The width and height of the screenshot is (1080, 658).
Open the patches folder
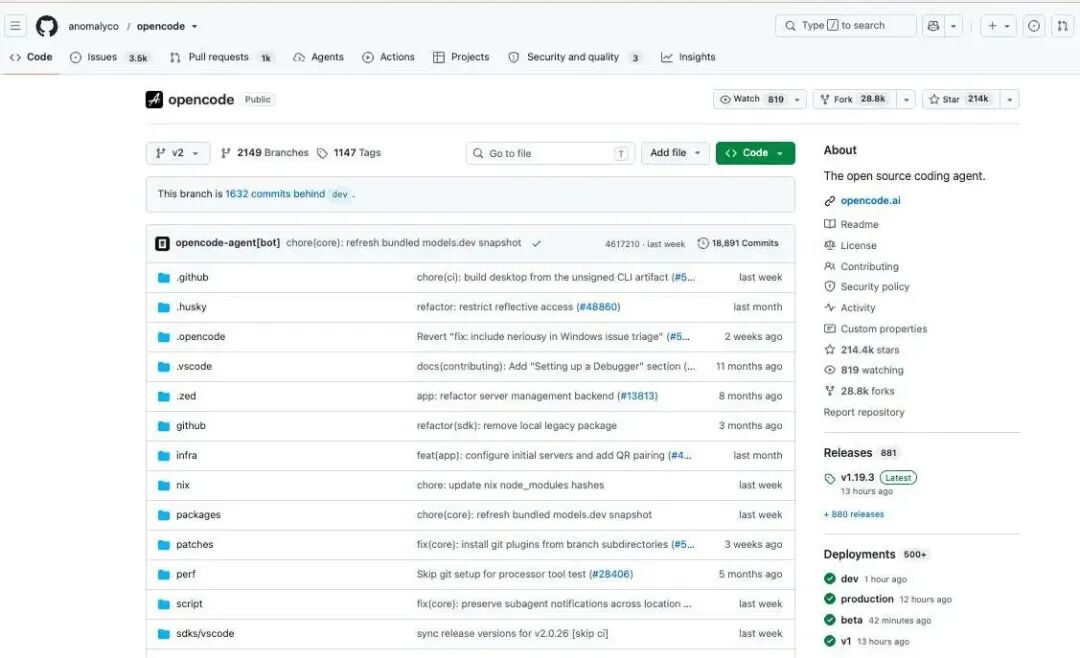click(x=194, y=544)
